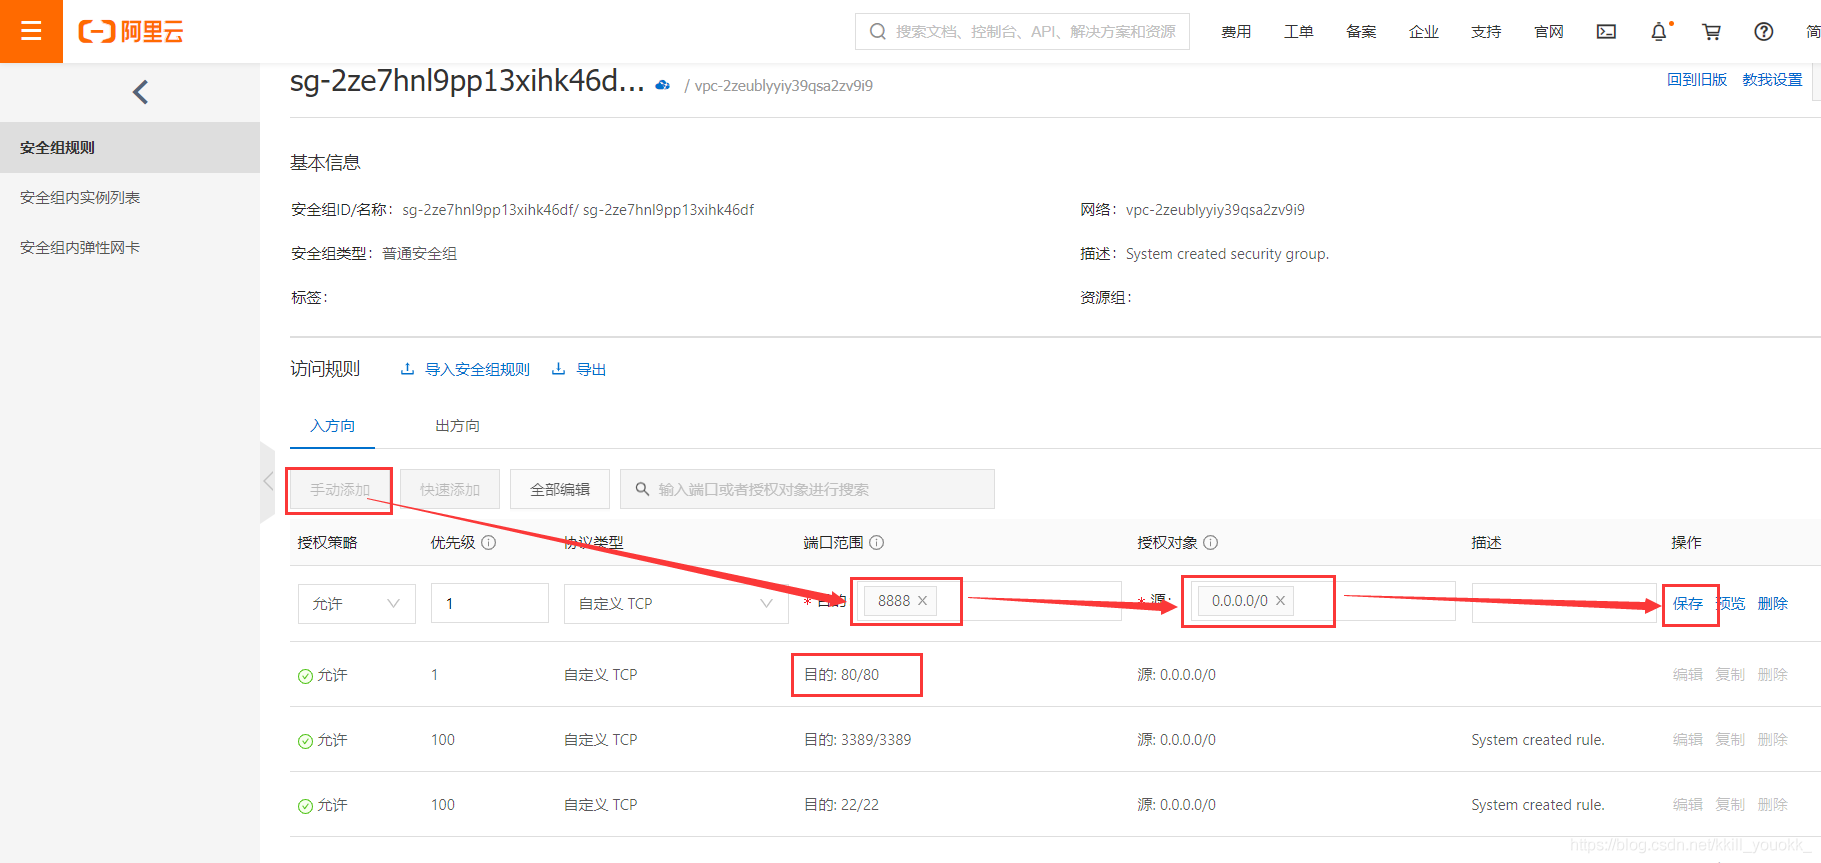
Task: Click 删除 on the 3389/3389 rule row
Action: click(x=1773, y=739)
